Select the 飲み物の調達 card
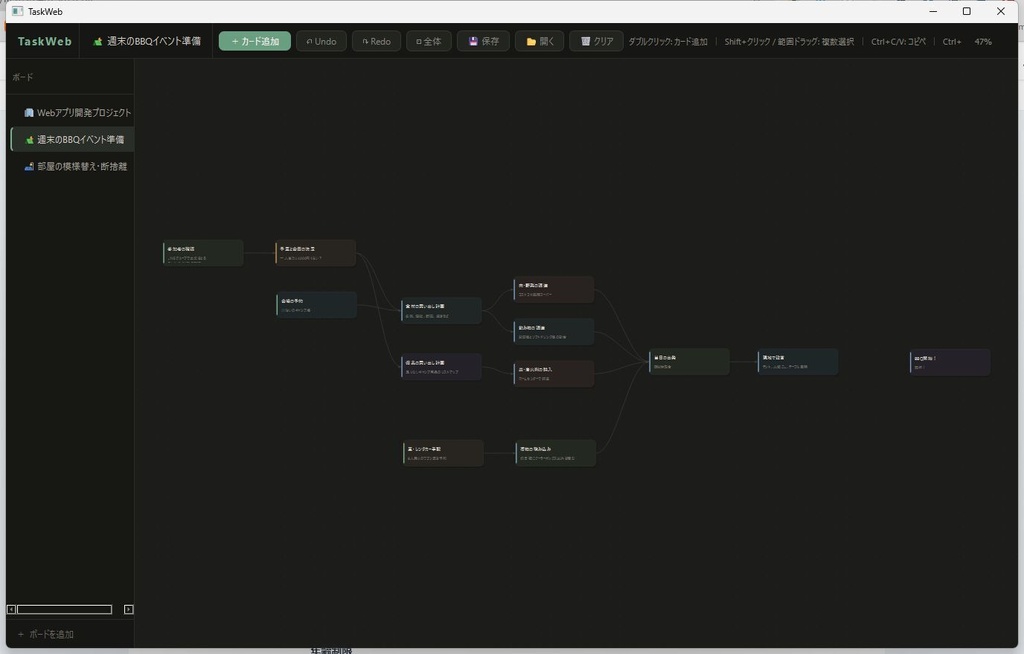Screen dimensions: 1024x654 coord(554,332)
